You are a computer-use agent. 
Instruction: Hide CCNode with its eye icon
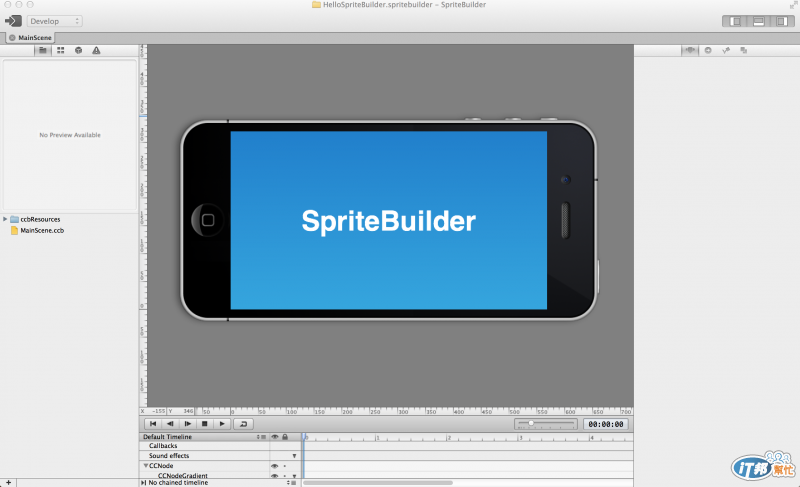pos(274,466)
